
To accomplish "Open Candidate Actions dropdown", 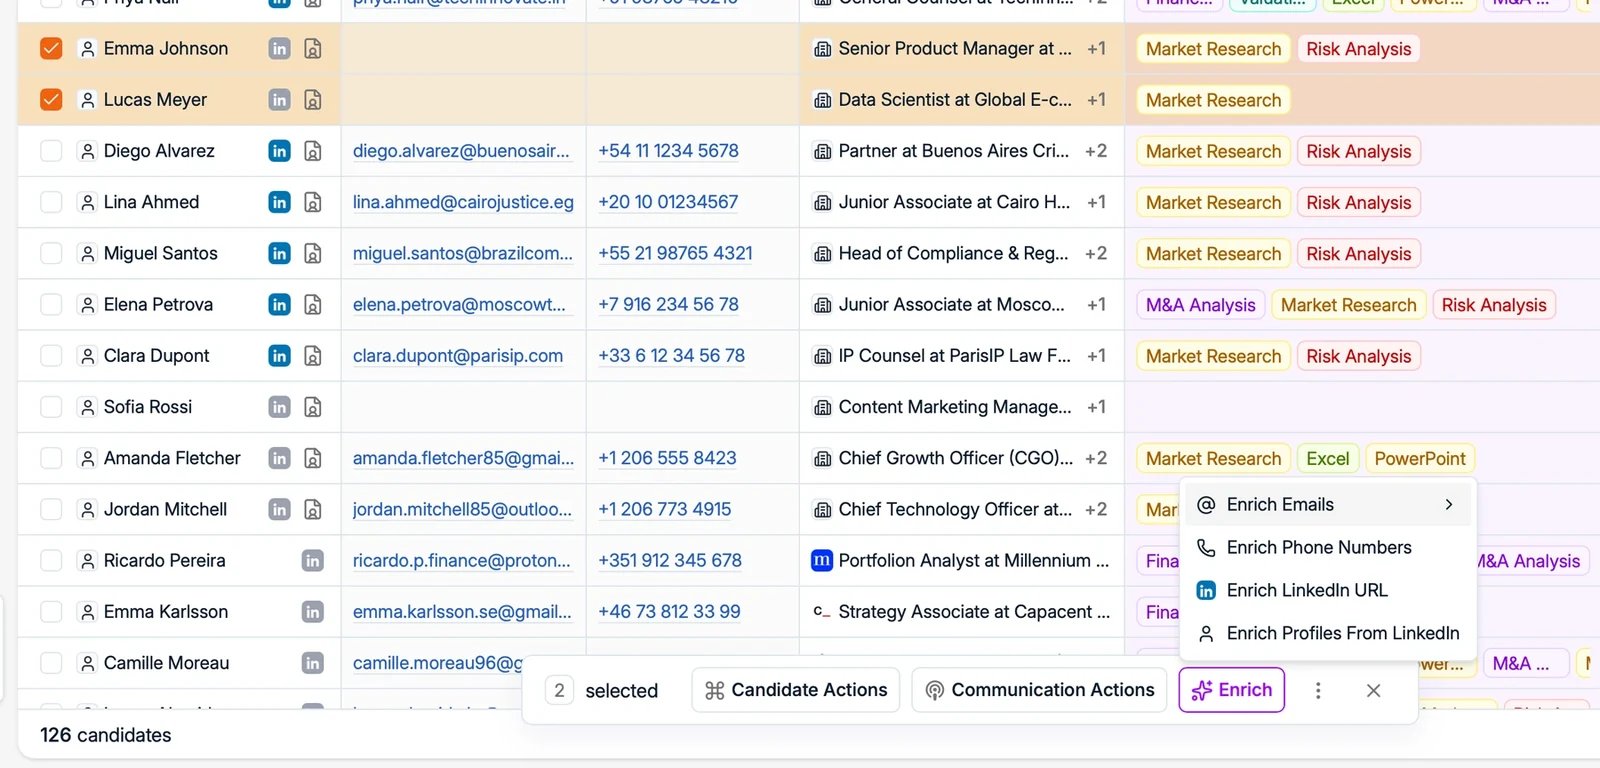I will [796, 690].
